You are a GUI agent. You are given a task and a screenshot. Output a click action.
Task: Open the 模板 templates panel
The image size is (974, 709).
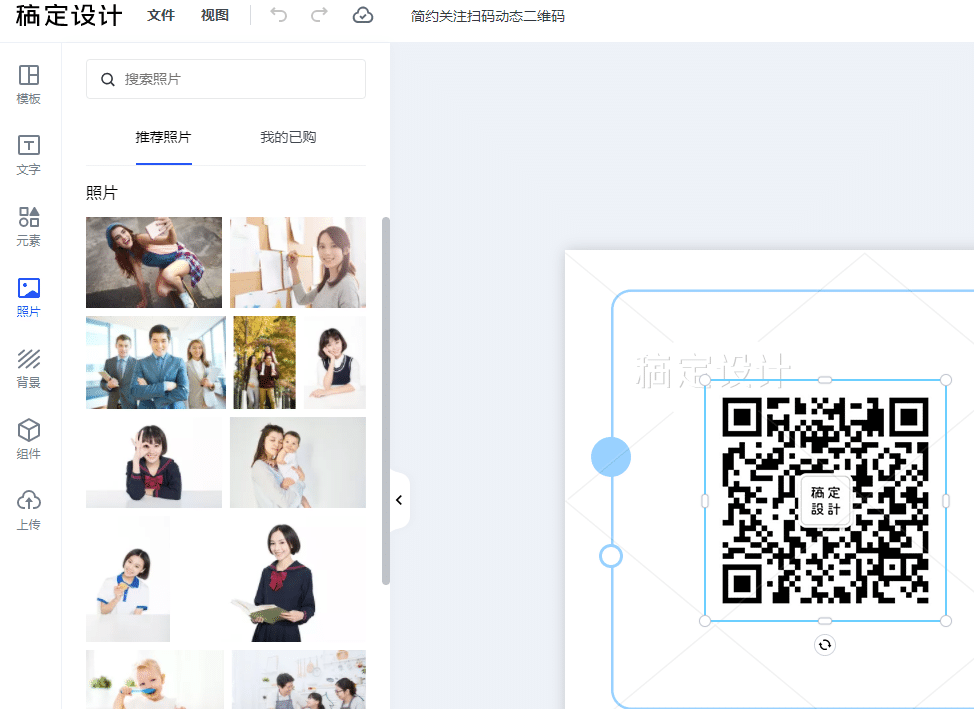click(x=29, y=85)
